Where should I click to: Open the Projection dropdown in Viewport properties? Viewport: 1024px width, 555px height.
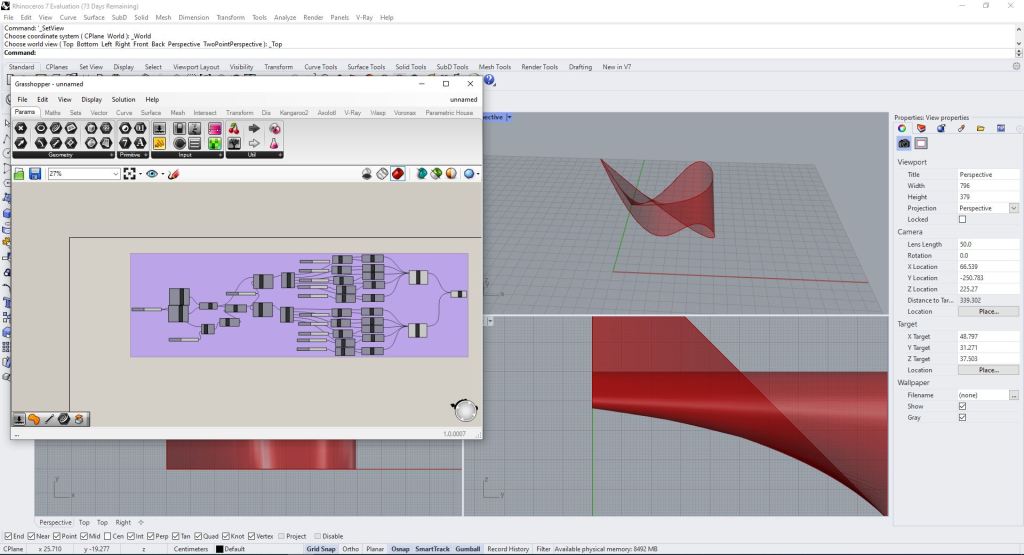pos(1013,208)
